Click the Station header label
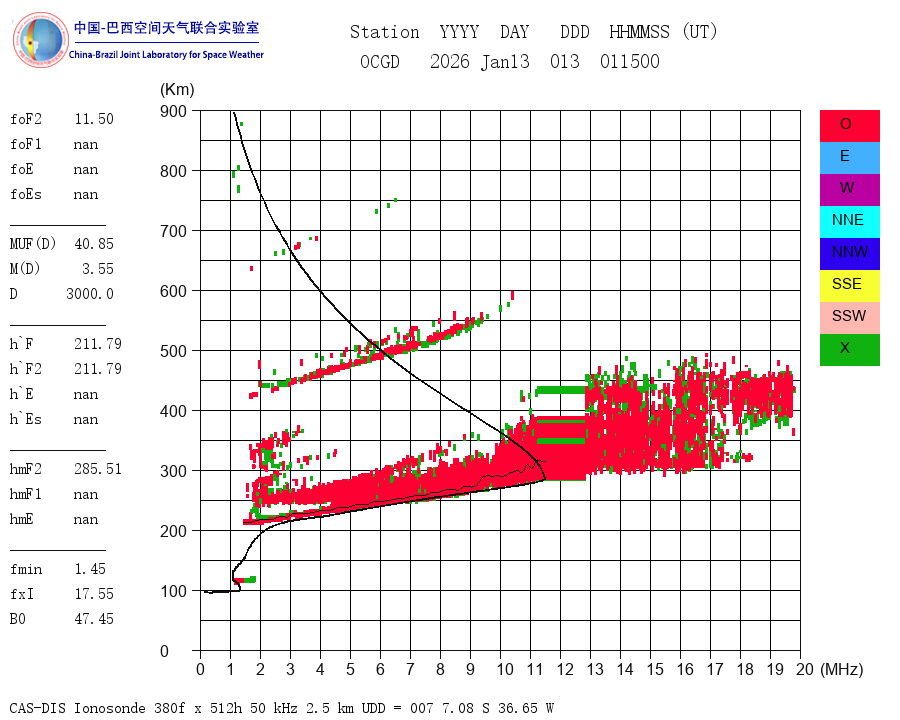Screen dimensions: 900x720 tap(385, 32)
